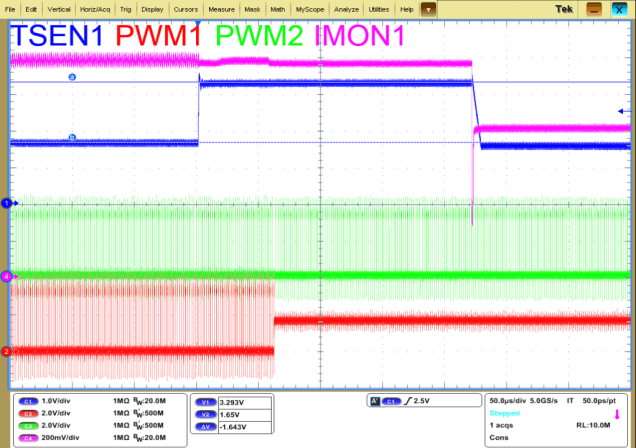This screenshot has height=448, width=636.
Task: Click the channel 2 ground marker on left edge
Action: (x=6, y=351)
